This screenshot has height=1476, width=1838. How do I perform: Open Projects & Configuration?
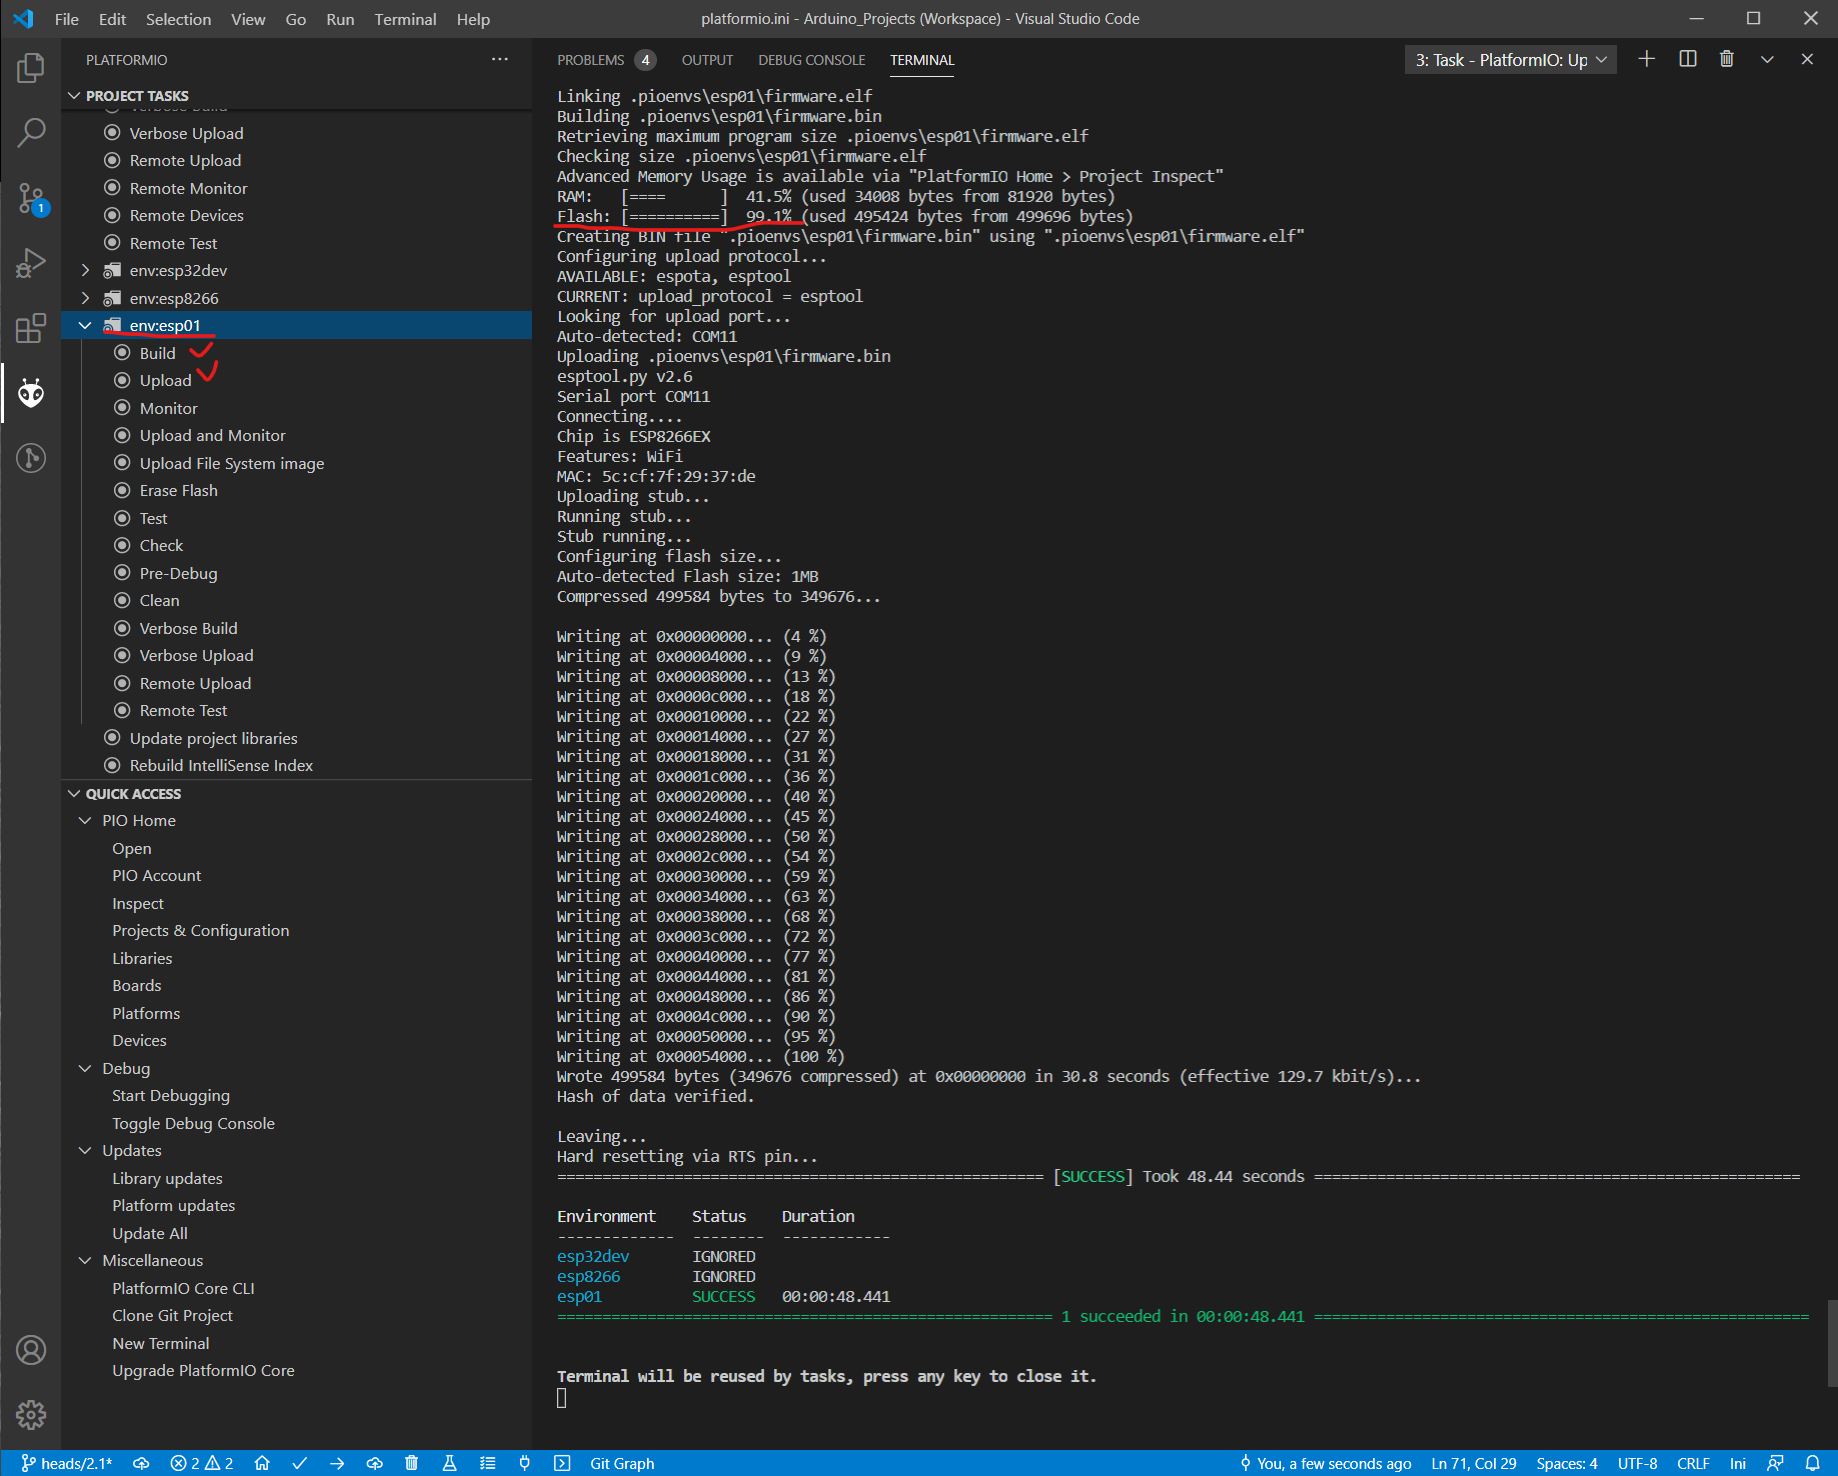click(x=200, y=930)
